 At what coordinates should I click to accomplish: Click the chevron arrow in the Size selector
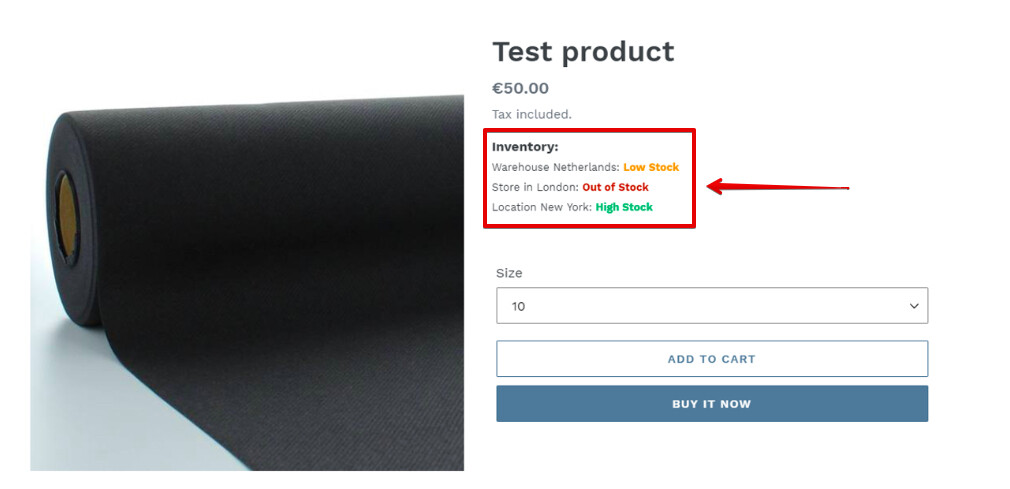[913, 306]
